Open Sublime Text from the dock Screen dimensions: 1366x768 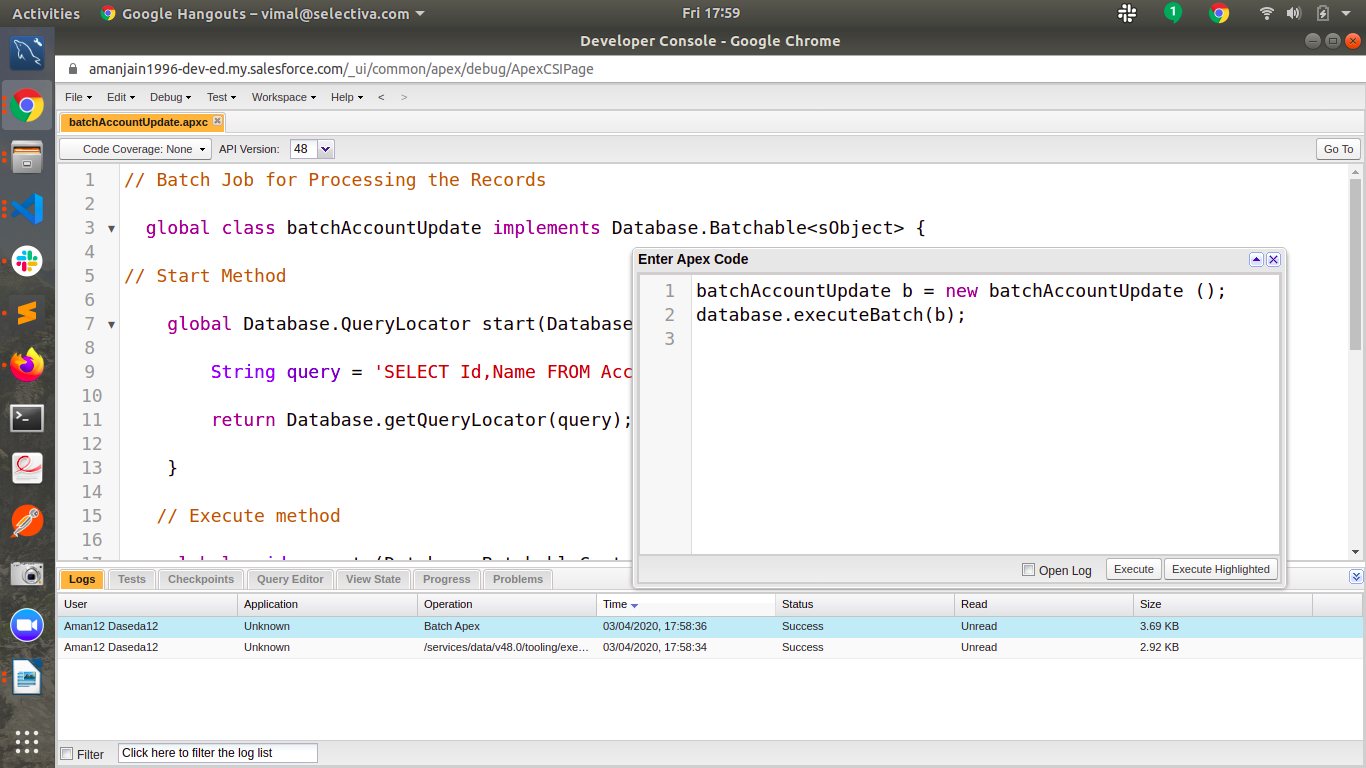pos(27,313)
